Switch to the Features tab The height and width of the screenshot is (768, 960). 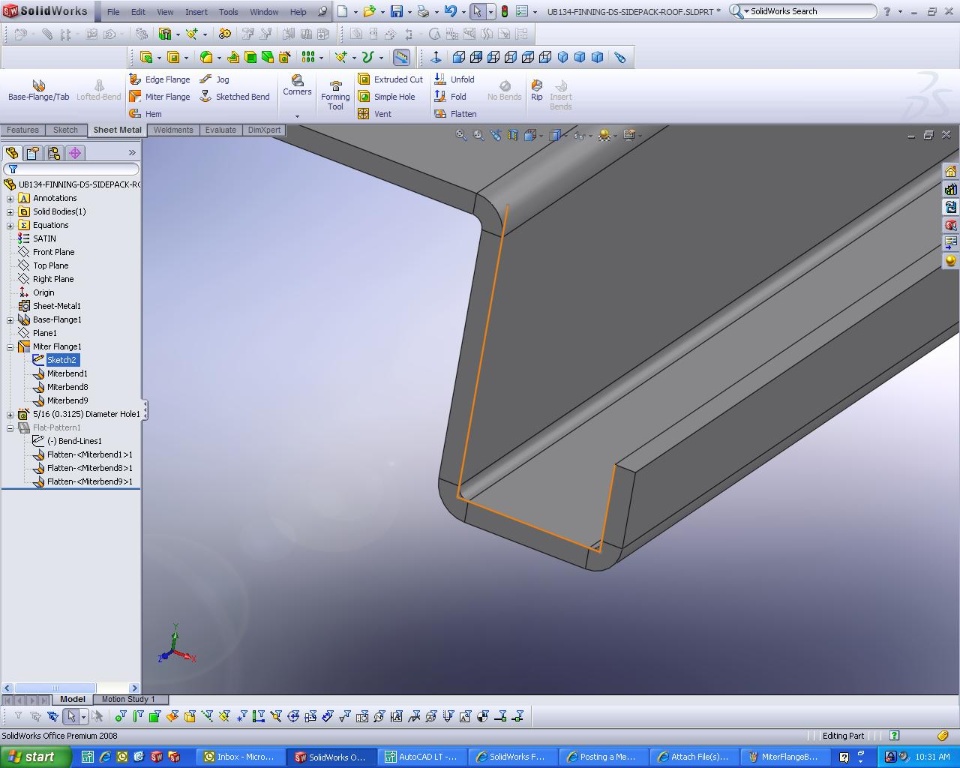coord(23,130)
